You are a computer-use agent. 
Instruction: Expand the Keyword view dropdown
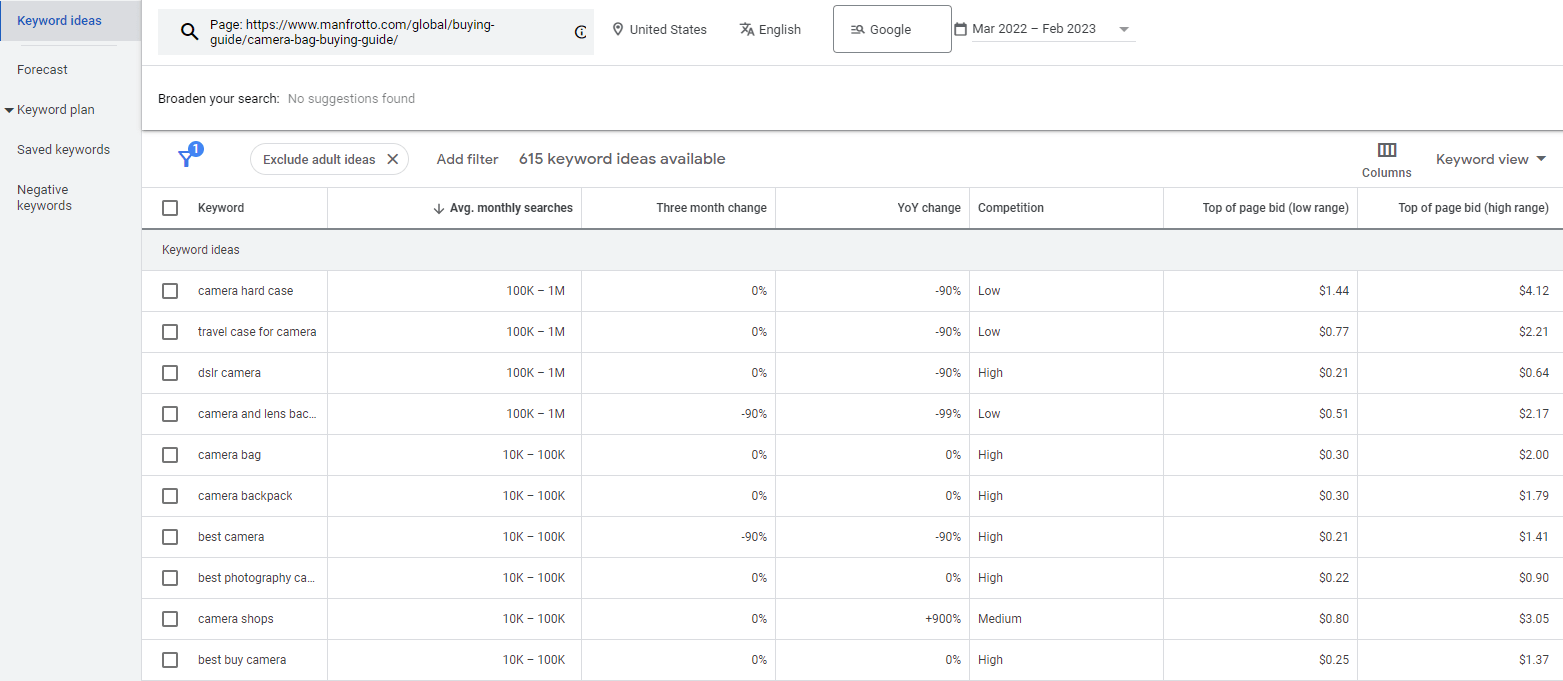1491,159
